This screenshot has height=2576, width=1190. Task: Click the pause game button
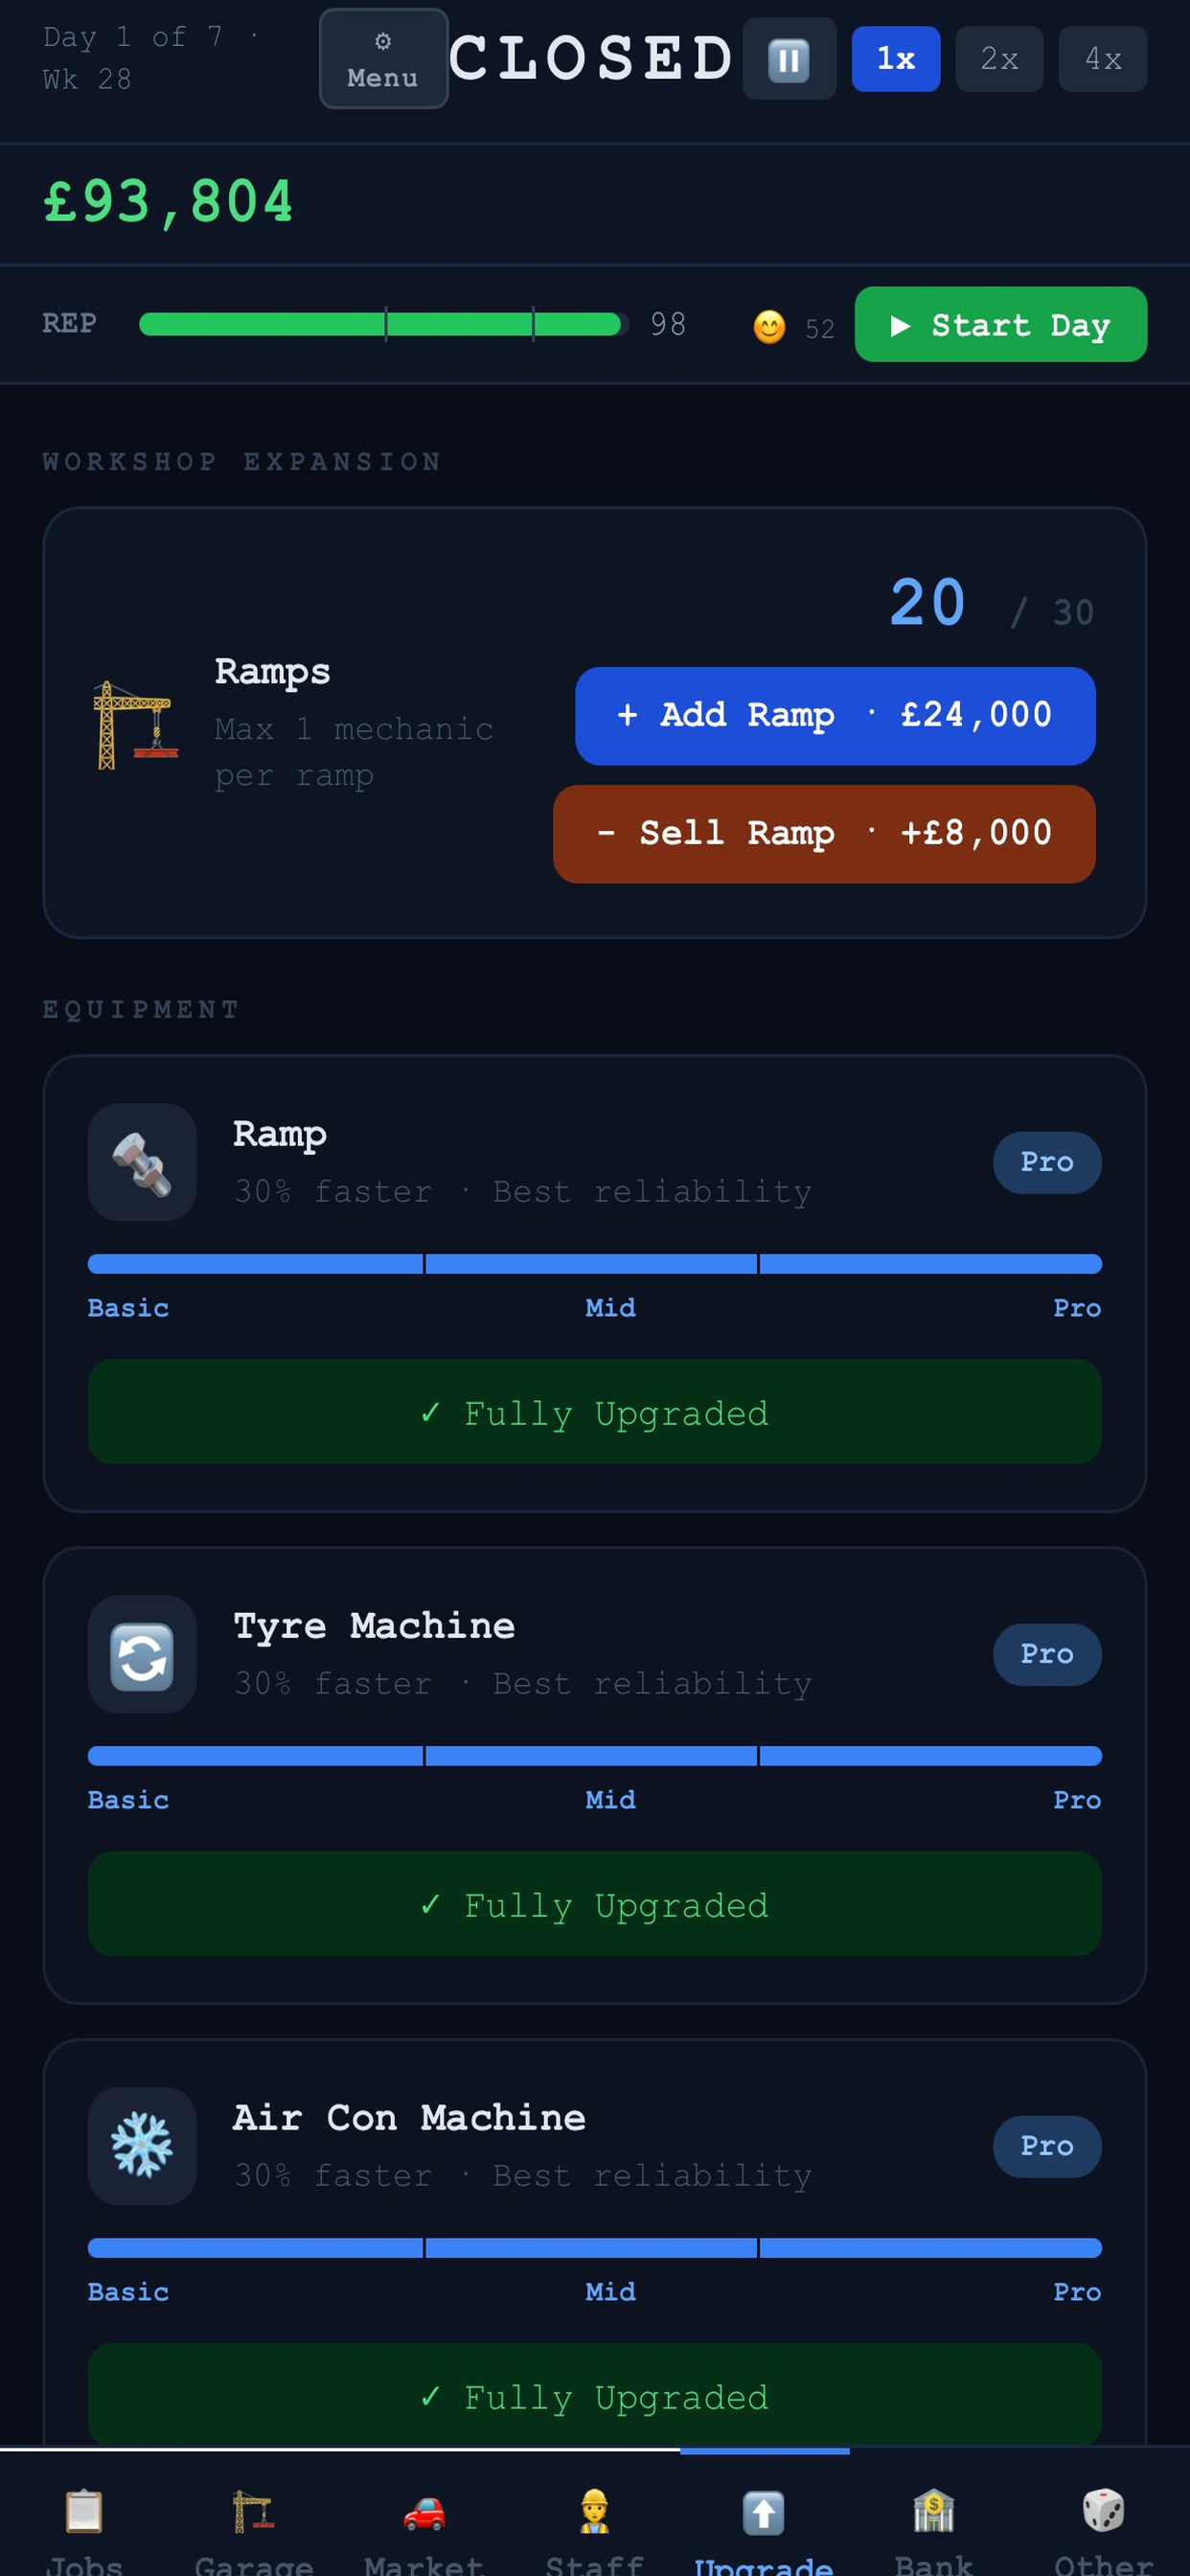click(789, 59)
